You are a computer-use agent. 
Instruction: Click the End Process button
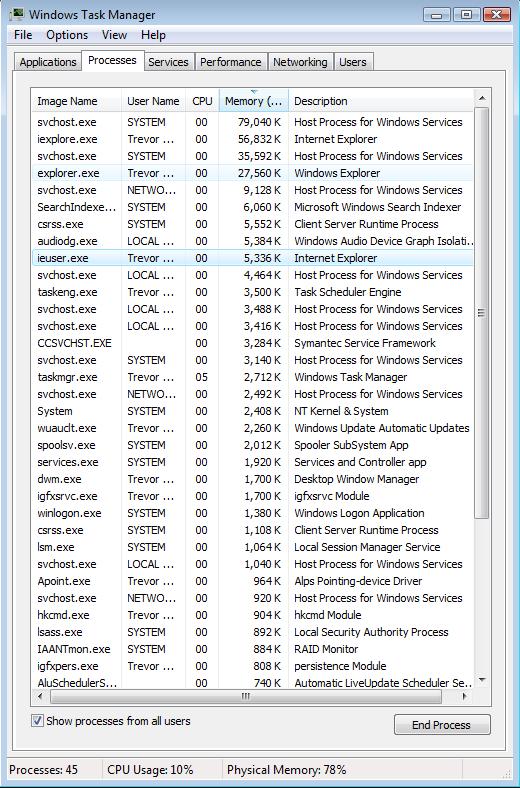(442, 725)
